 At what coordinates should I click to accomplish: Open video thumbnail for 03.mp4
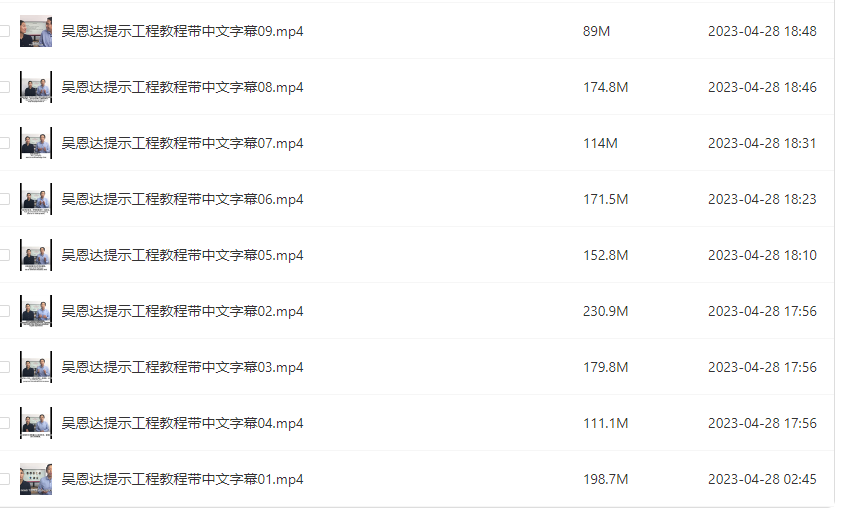(x=35, y=367)
